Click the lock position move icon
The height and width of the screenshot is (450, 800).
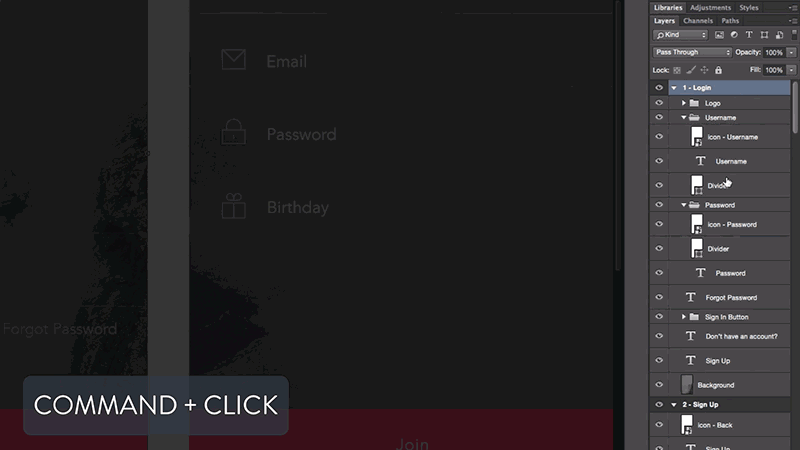point(705,70)
